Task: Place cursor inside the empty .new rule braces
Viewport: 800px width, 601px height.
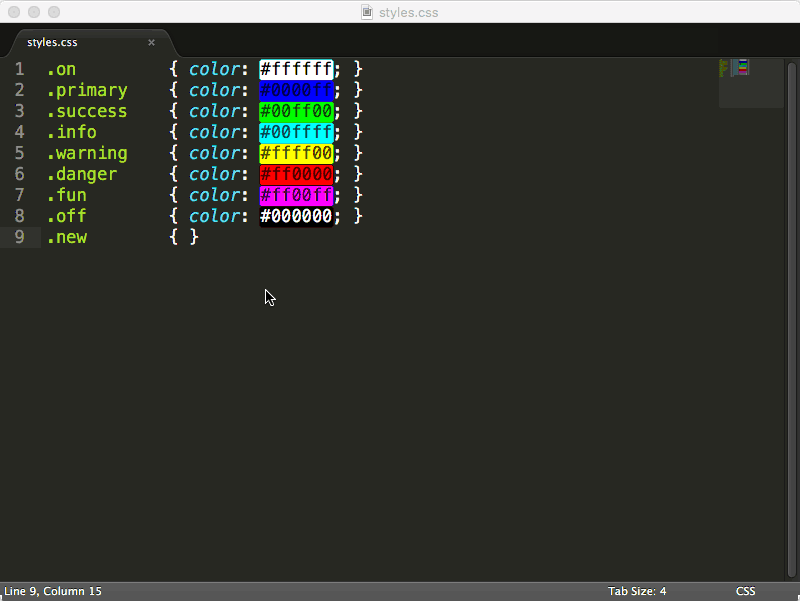Action: tap(185, 236)
